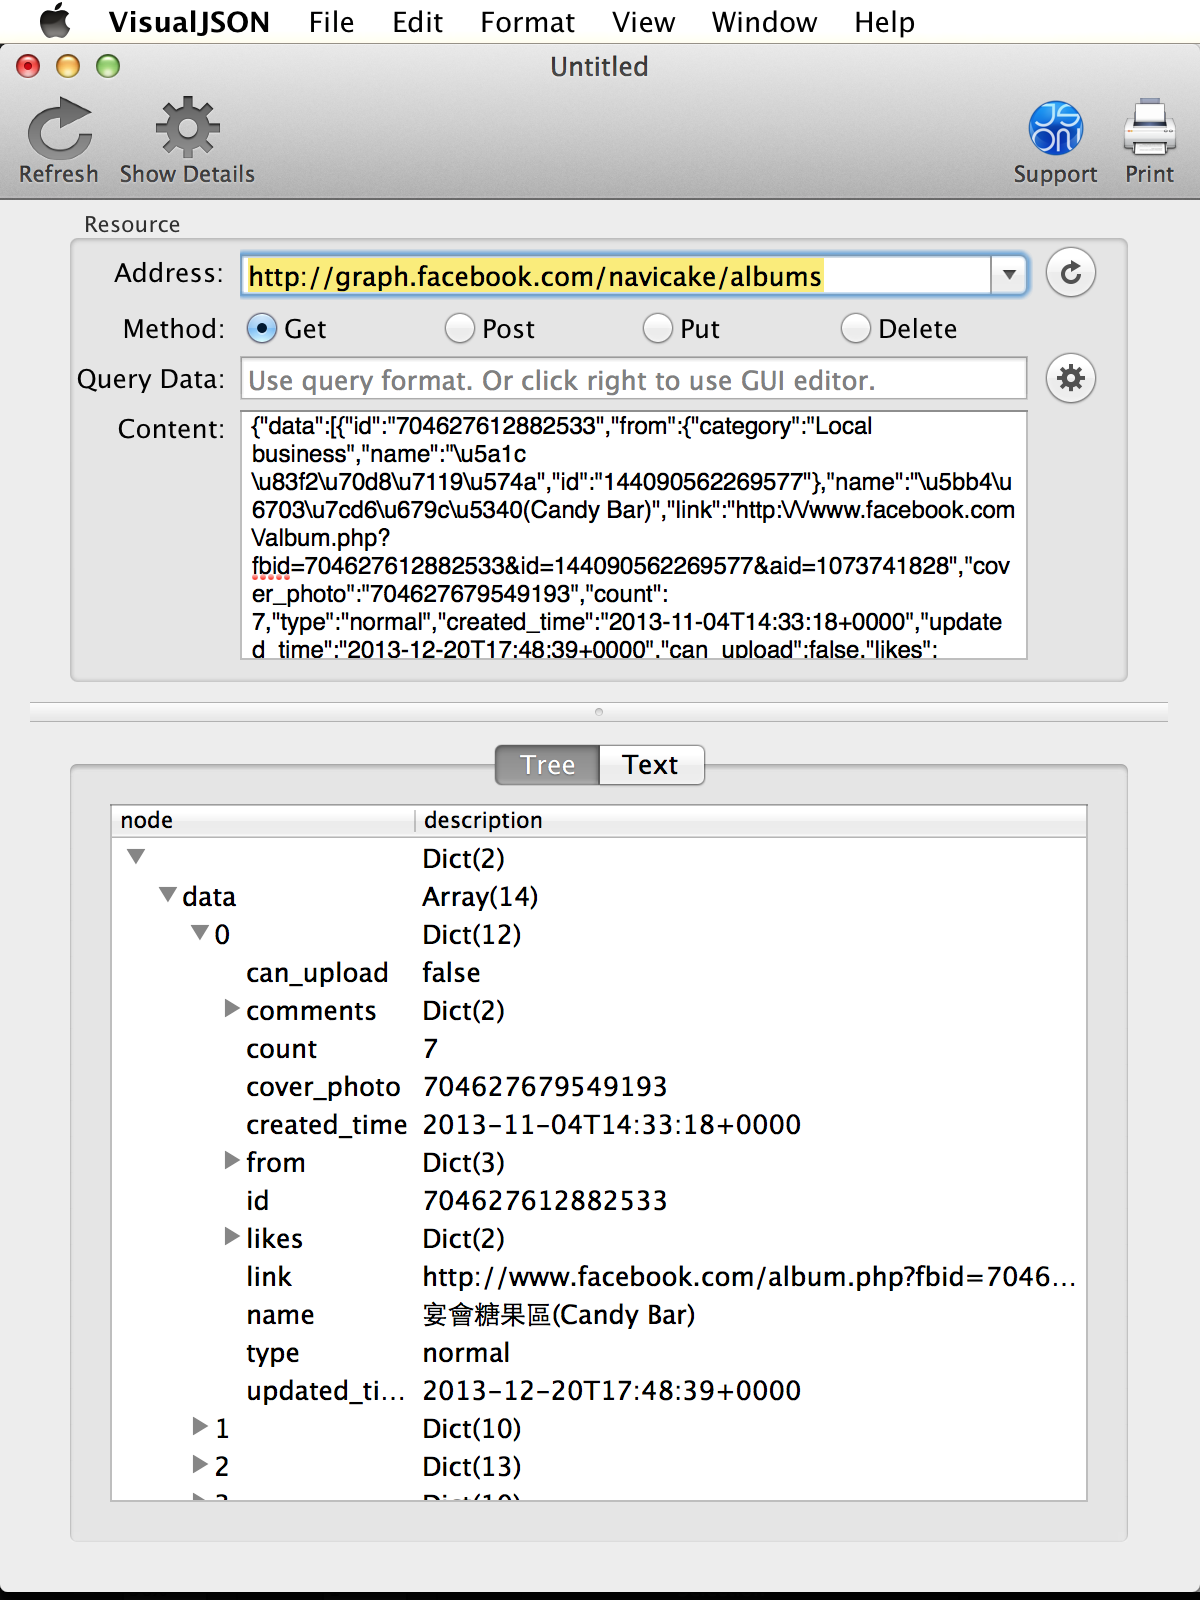The height and width of the screenshot is (1600, 1200).
Task: Collapse the node 0 Dict(12)
Action: point(200,933)
